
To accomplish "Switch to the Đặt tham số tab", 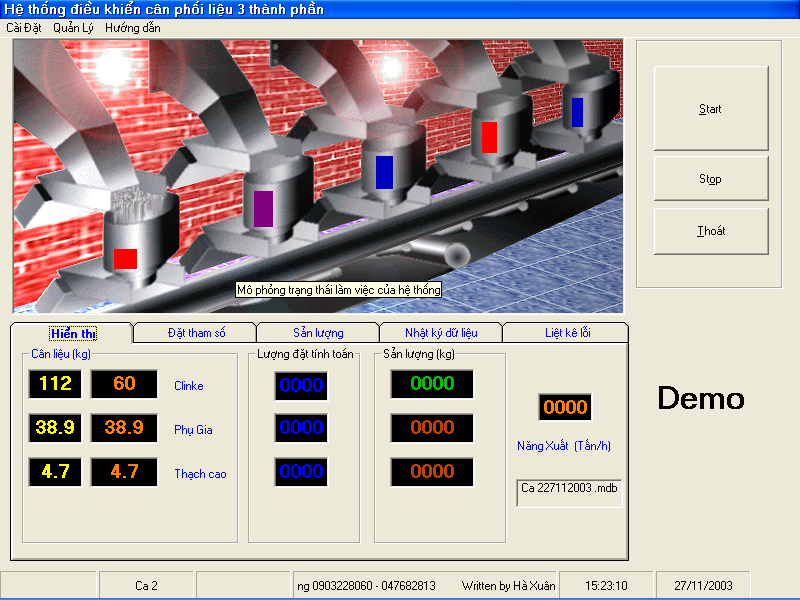I will (196, 333).
